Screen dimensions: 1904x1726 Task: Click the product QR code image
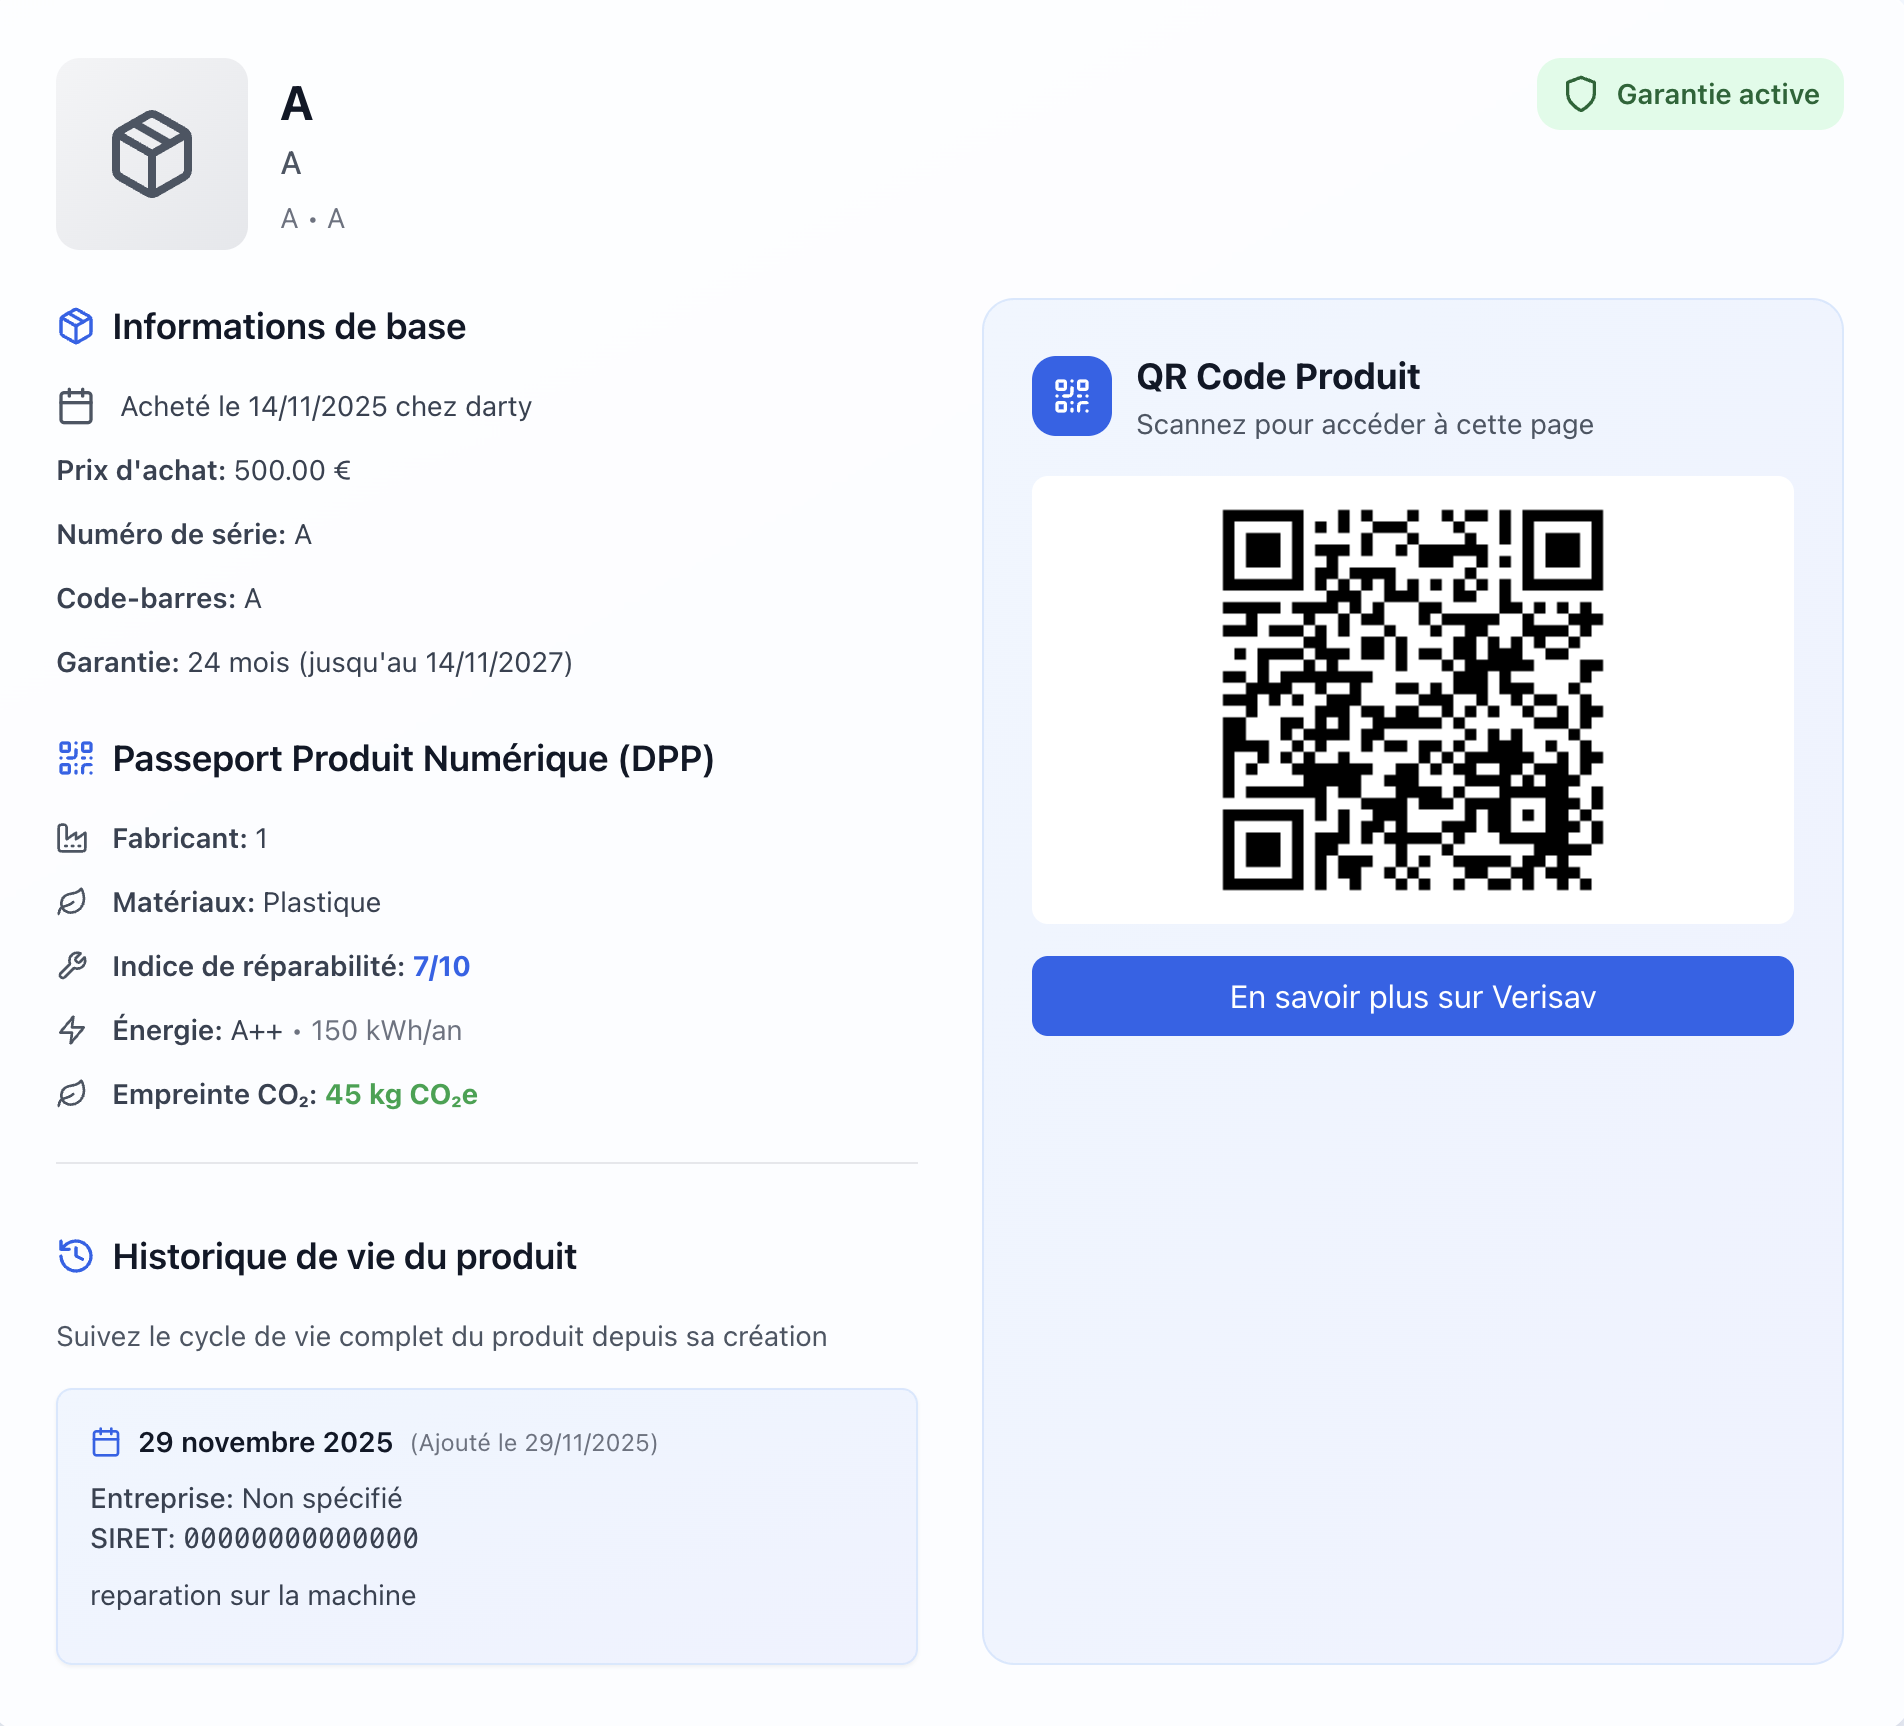(1412, 700)
